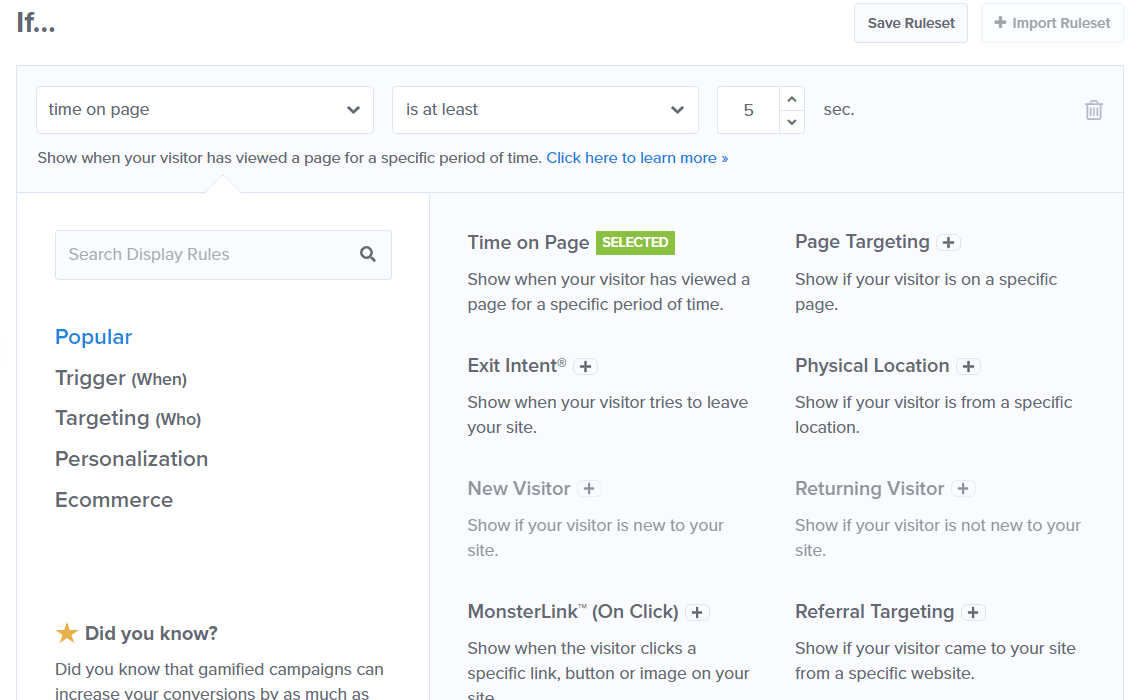Image resolution: width=1140 pixels, height=700 pixels.
Task: Add the MonsterLink On Click plus icon
Action: coord(698,612)
